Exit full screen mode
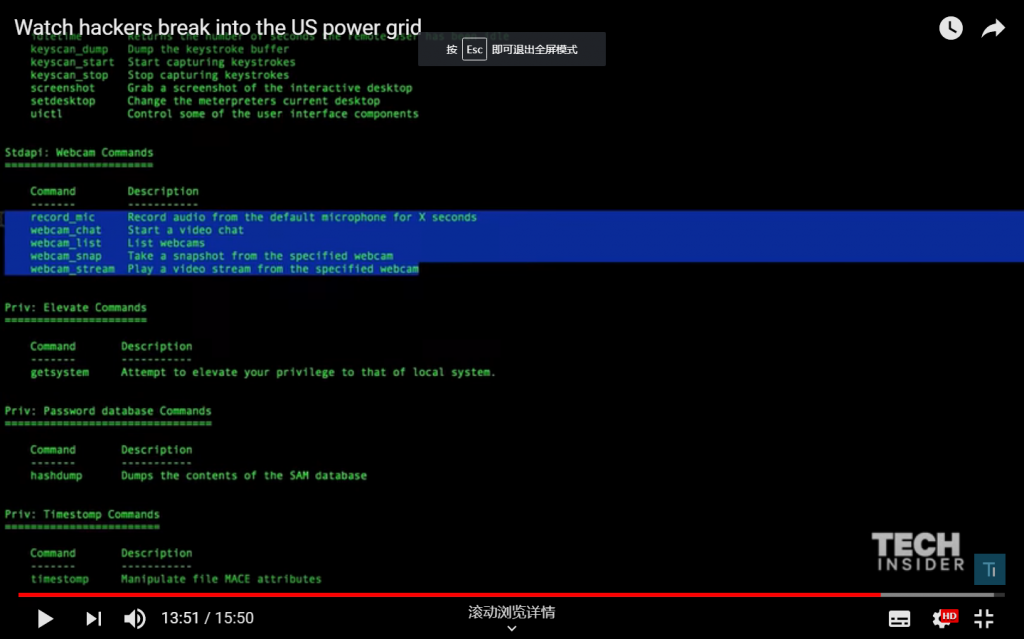 pyautogui.click(x=984, y=618)
